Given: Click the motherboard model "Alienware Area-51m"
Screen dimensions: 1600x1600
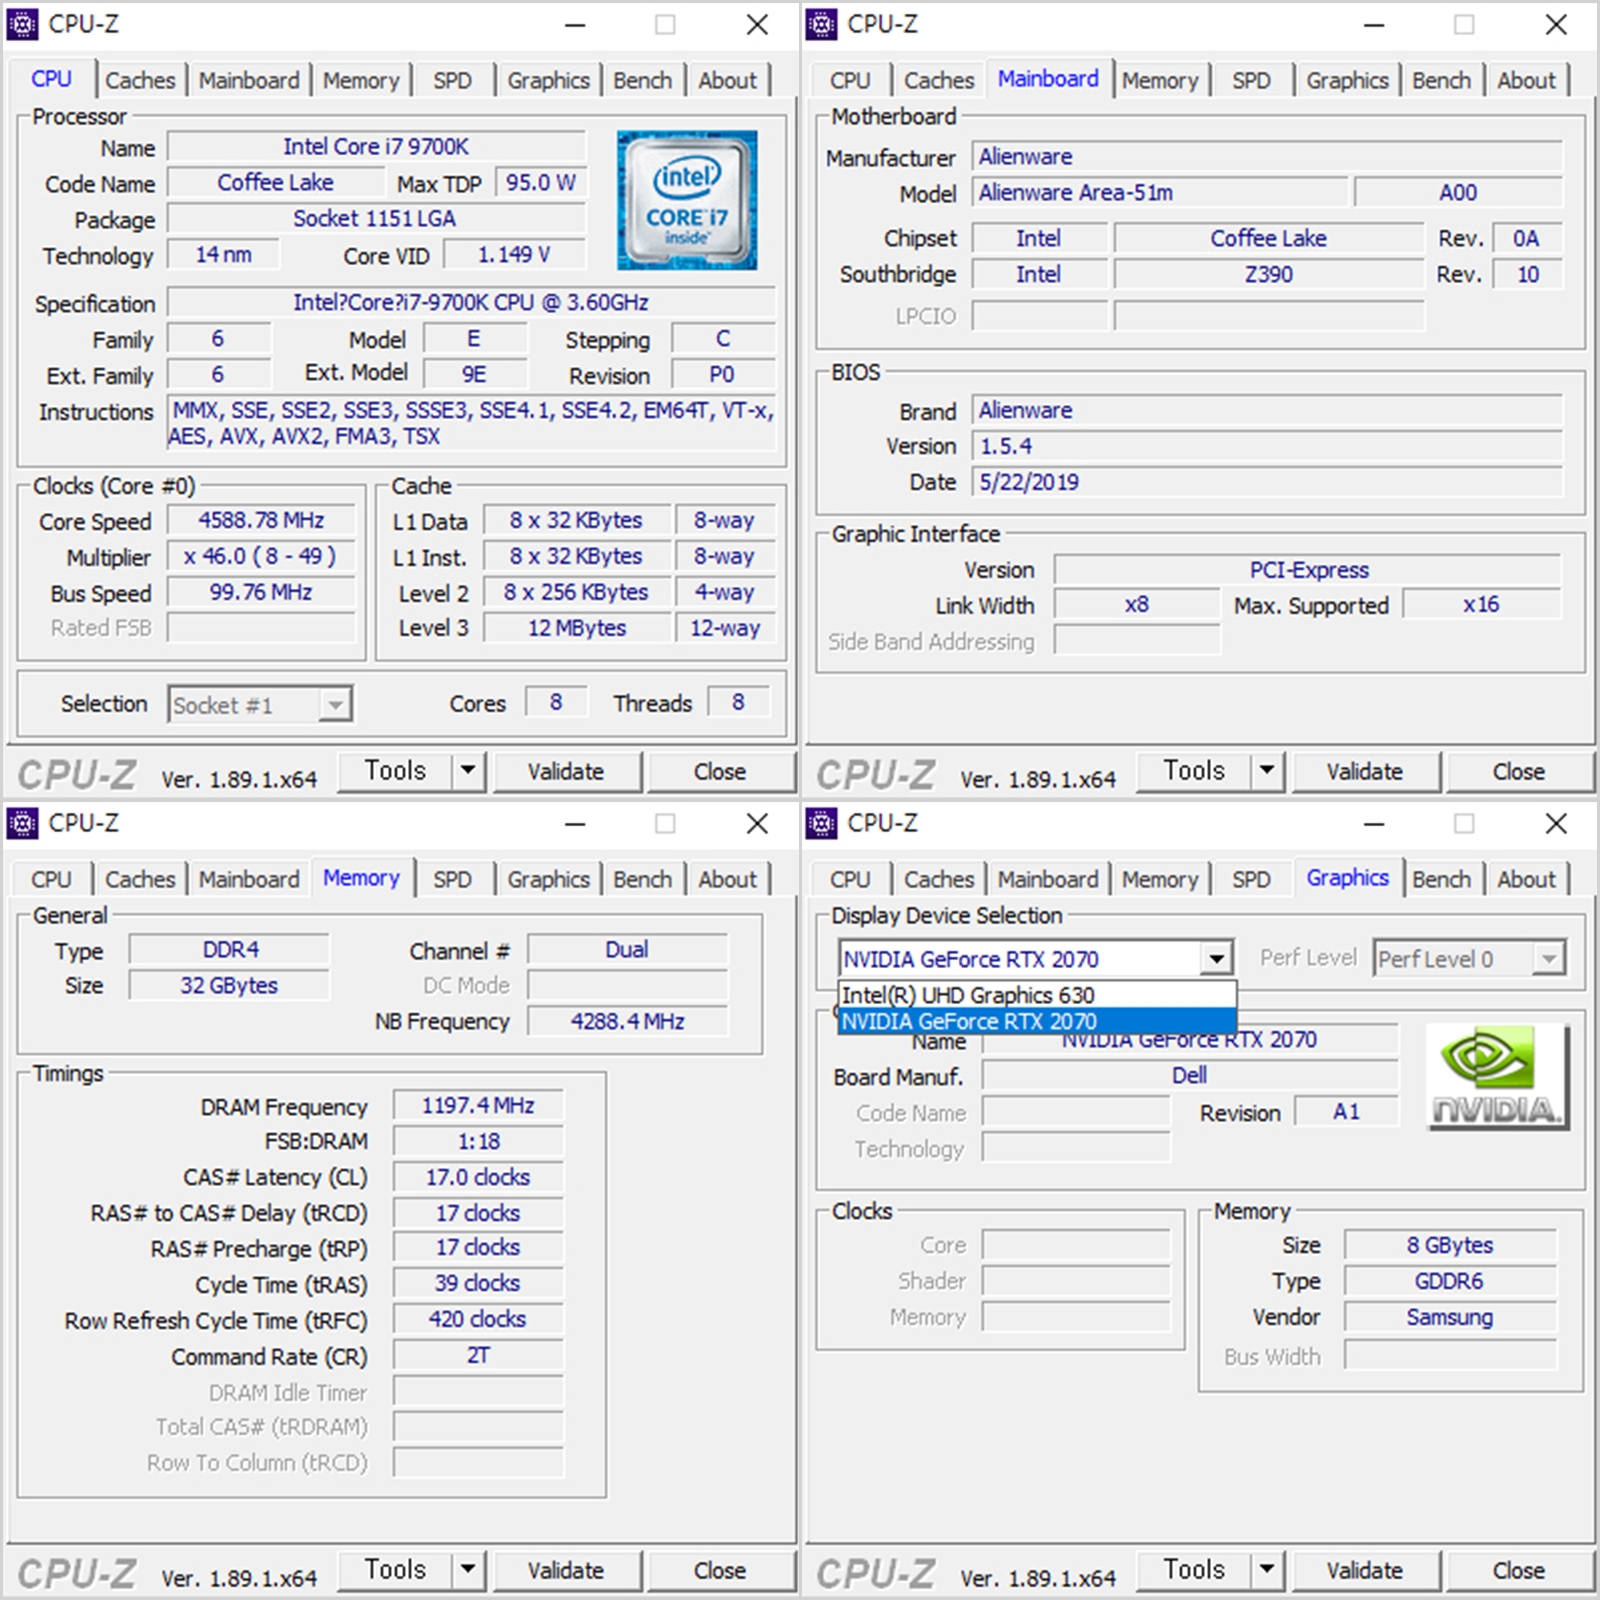Looking at the screenshot, I should [1160, 193].
